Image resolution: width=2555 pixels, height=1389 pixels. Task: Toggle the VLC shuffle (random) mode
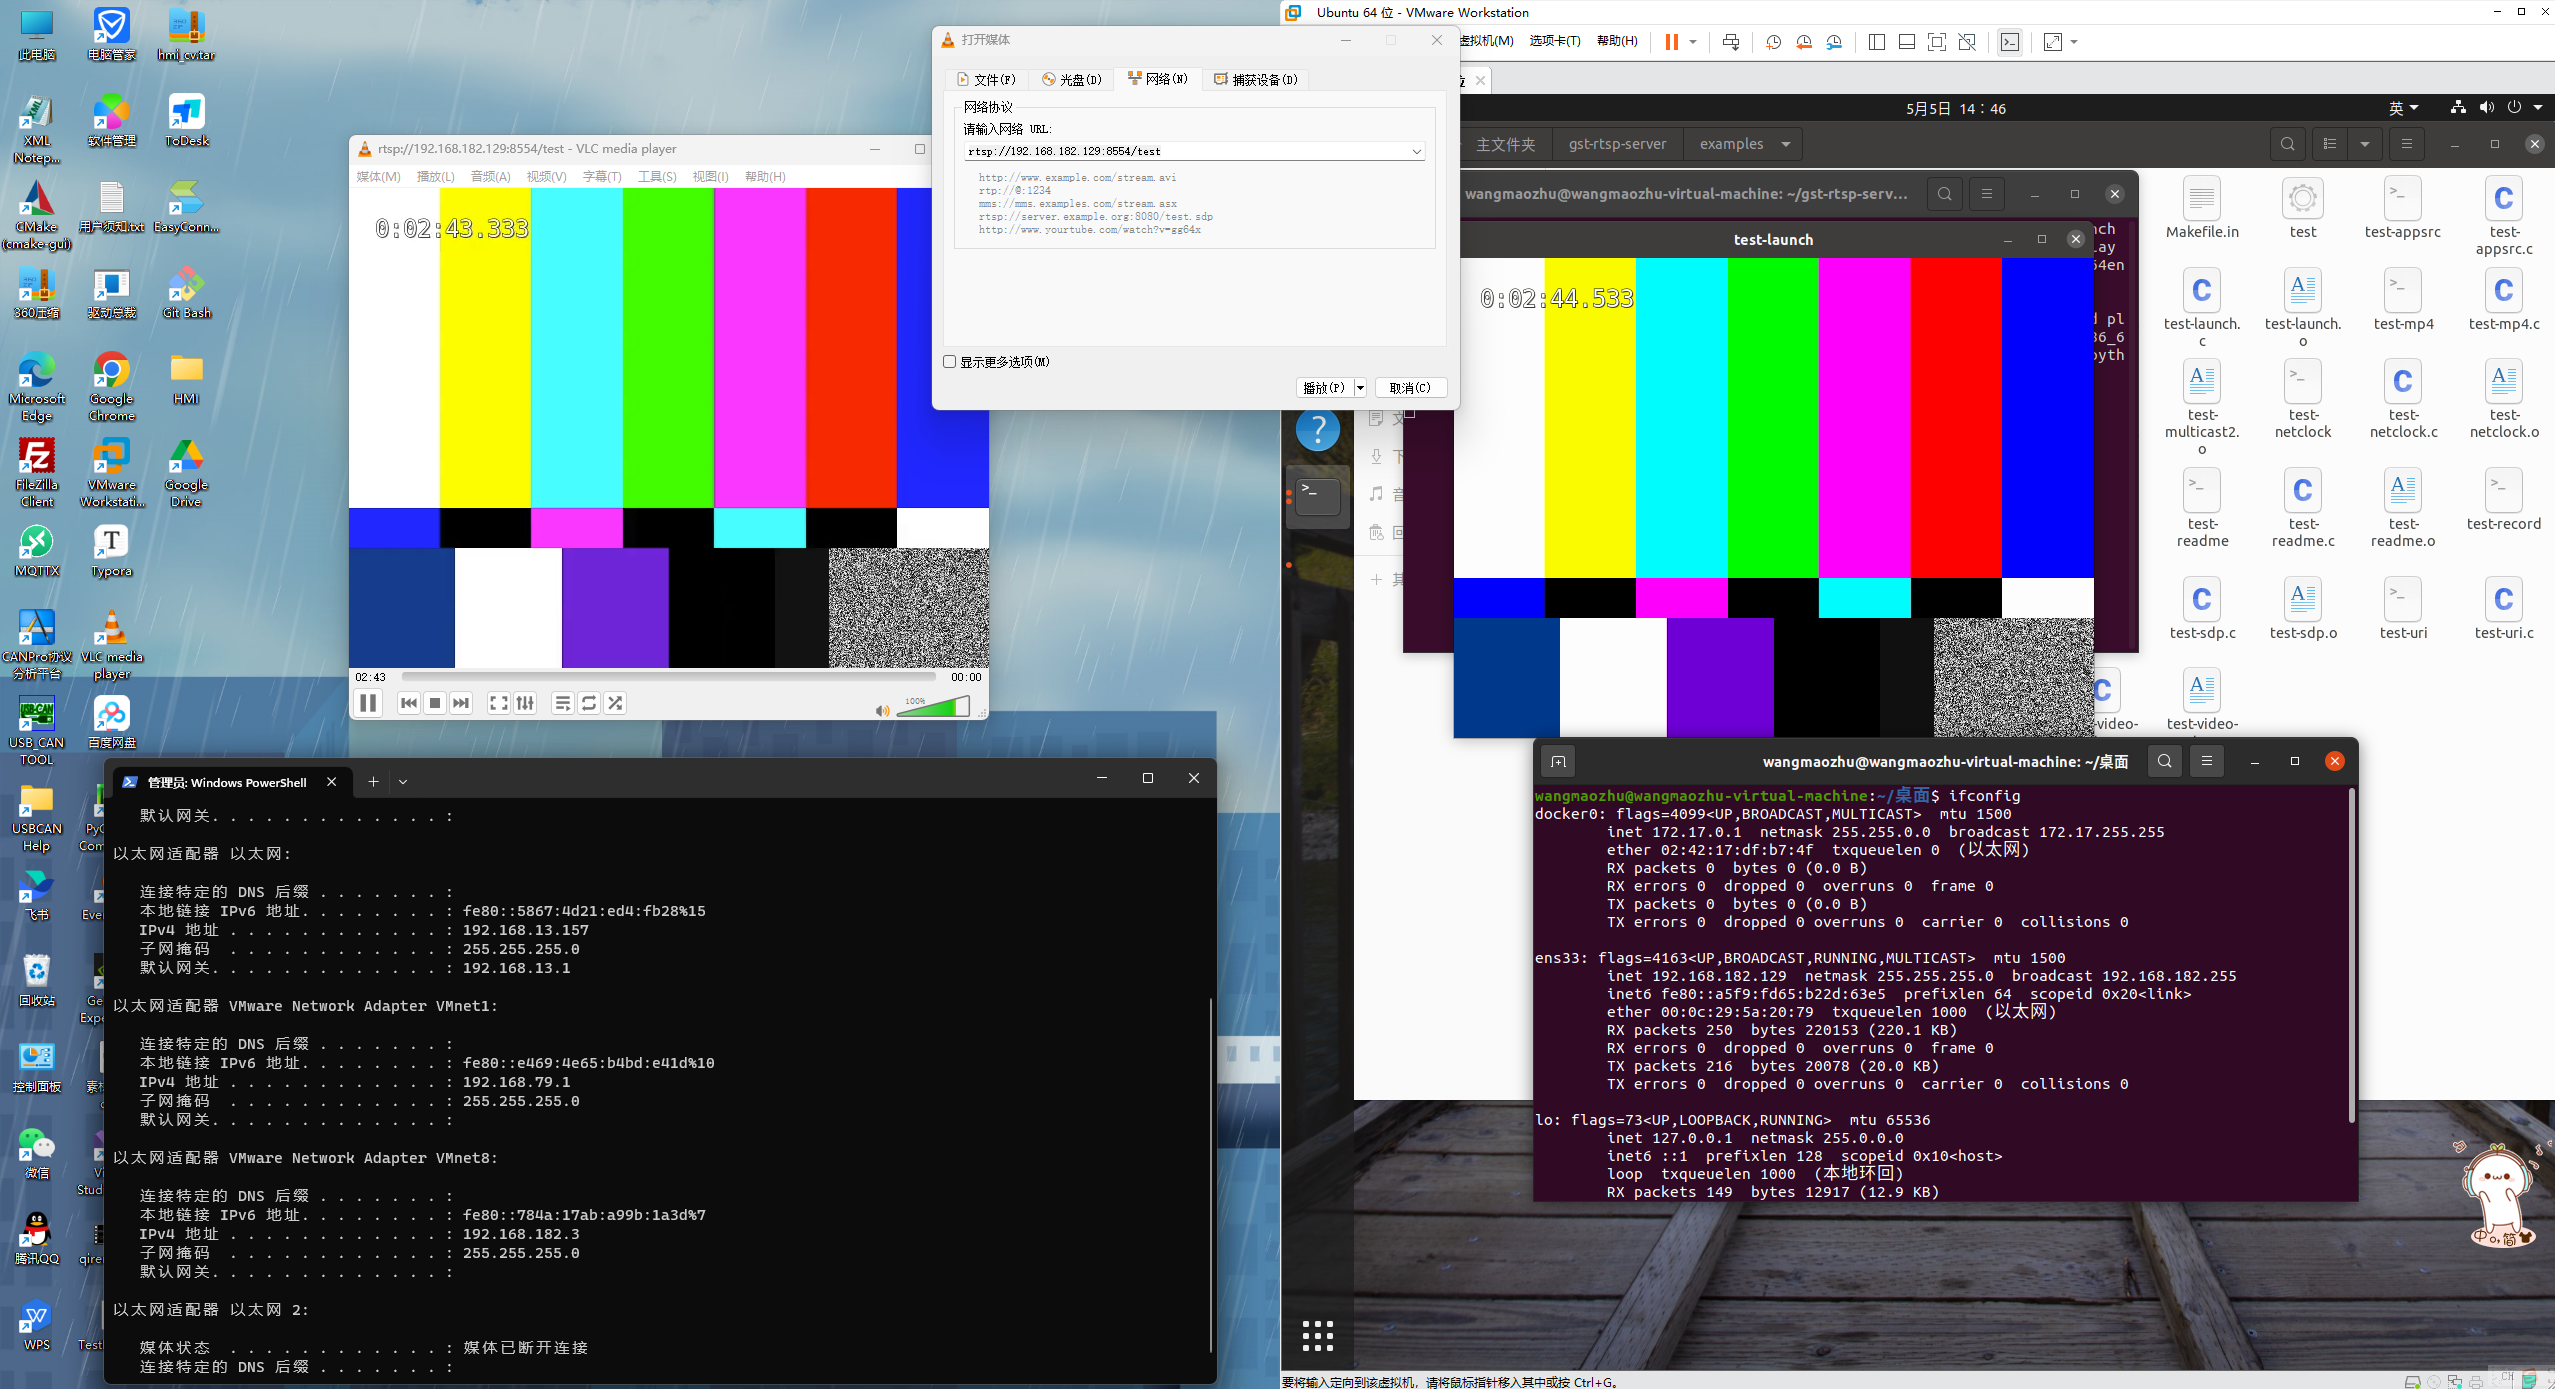point(615,703)
